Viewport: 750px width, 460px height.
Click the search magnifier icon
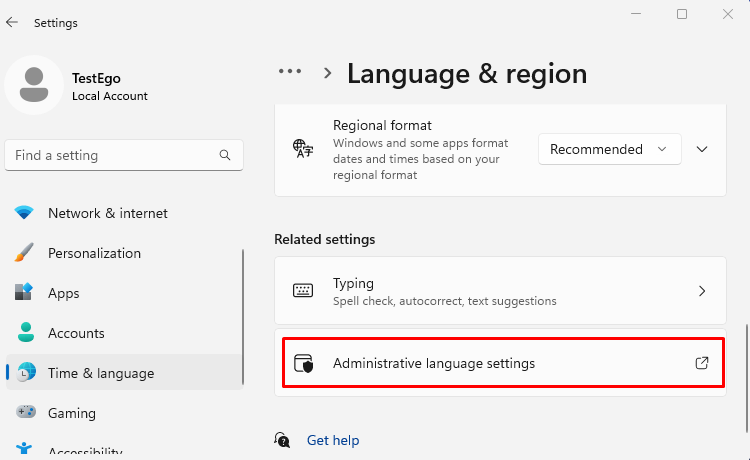225,155
